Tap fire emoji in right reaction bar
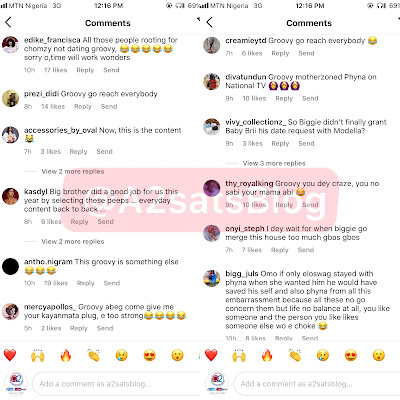400x400 pixels. tap(267, 355)
